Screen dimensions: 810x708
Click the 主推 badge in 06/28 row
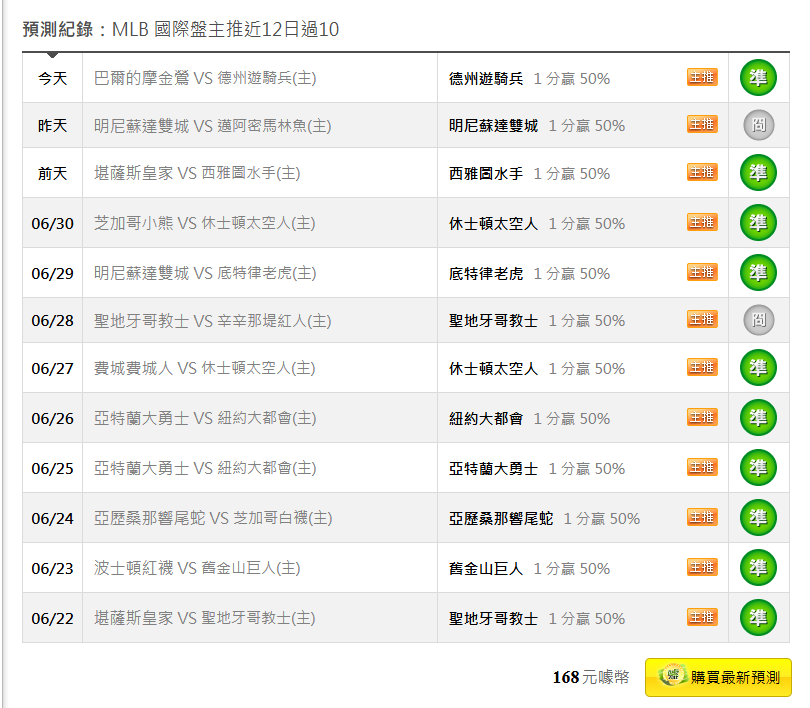pos(702,319)
